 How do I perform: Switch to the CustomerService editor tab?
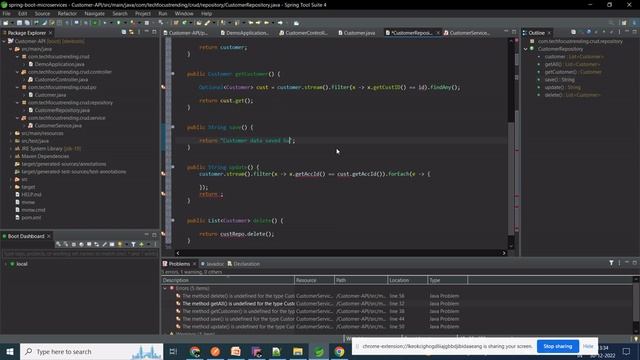(x=467, y=33)
